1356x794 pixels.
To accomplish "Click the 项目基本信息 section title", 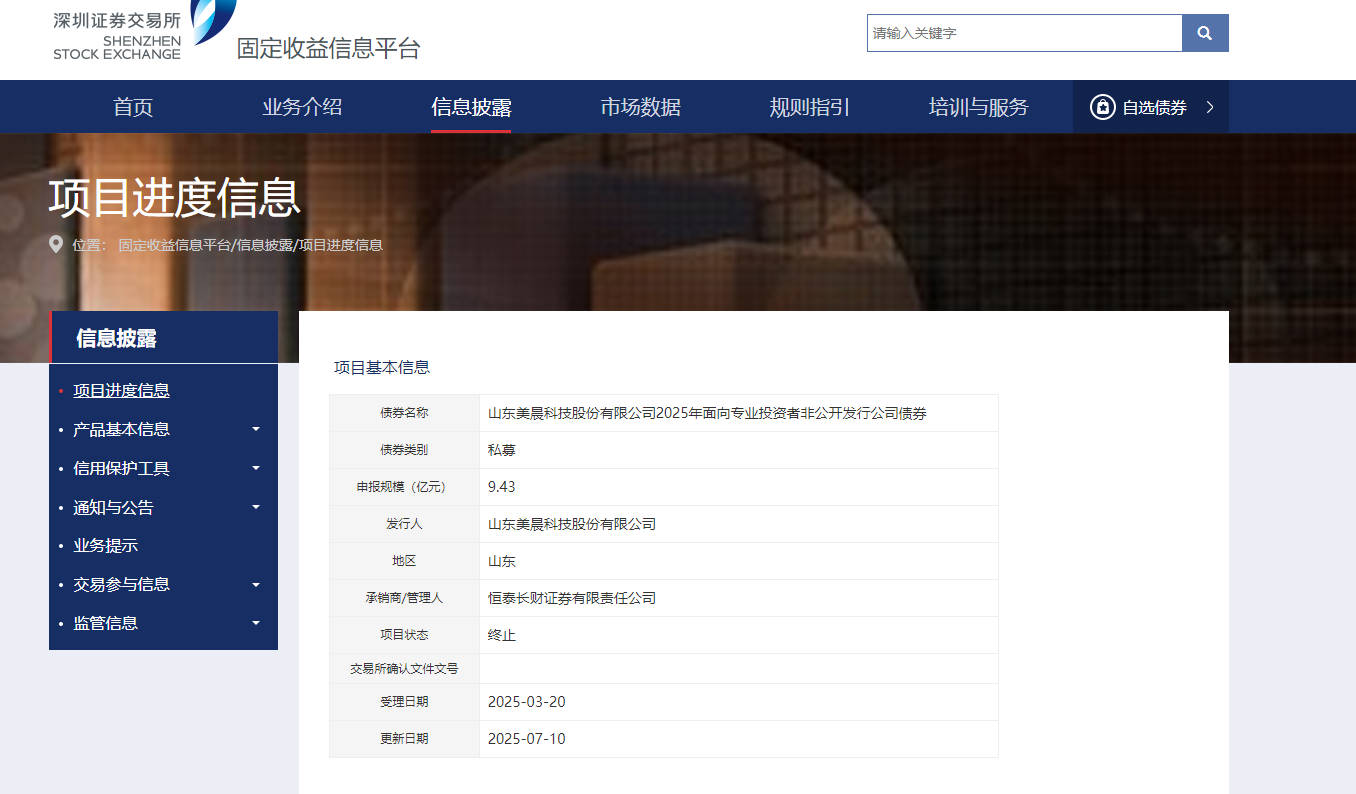I will coord(382,367).
